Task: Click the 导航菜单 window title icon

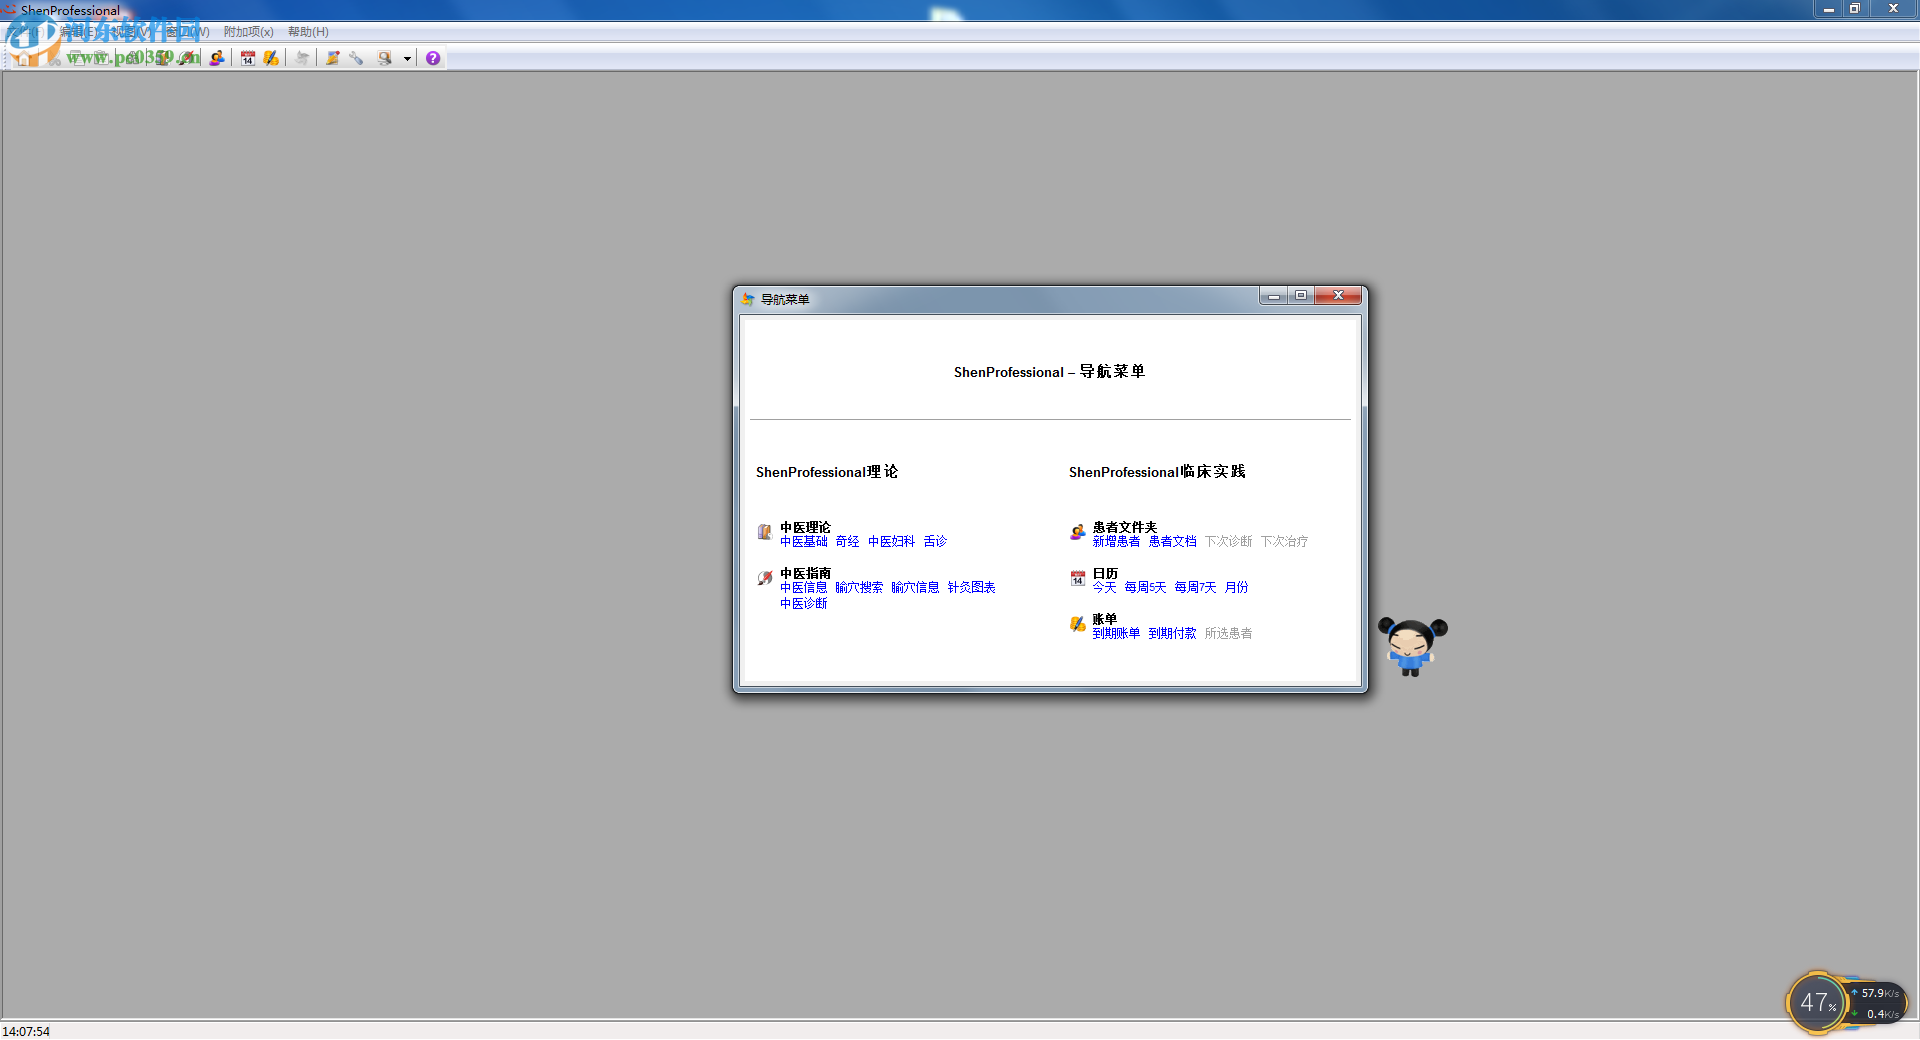Action: tap(748, 299)
